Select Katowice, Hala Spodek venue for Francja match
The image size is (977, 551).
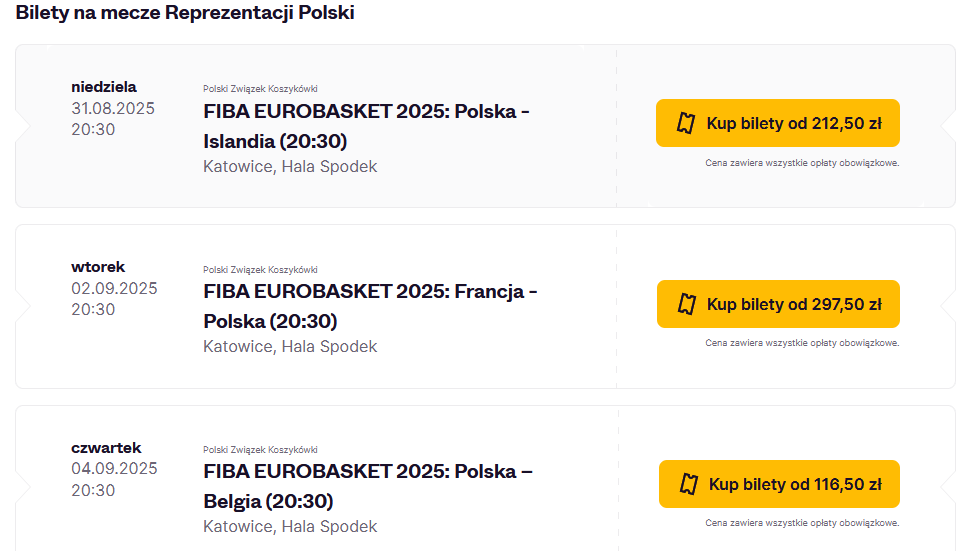point(290,346)
